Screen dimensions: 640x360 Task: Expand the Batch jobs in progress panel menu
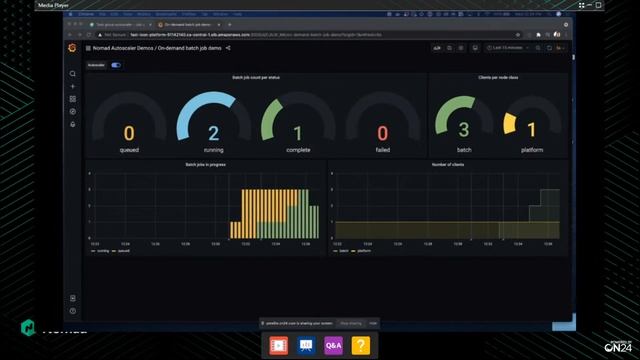point(205,164)
